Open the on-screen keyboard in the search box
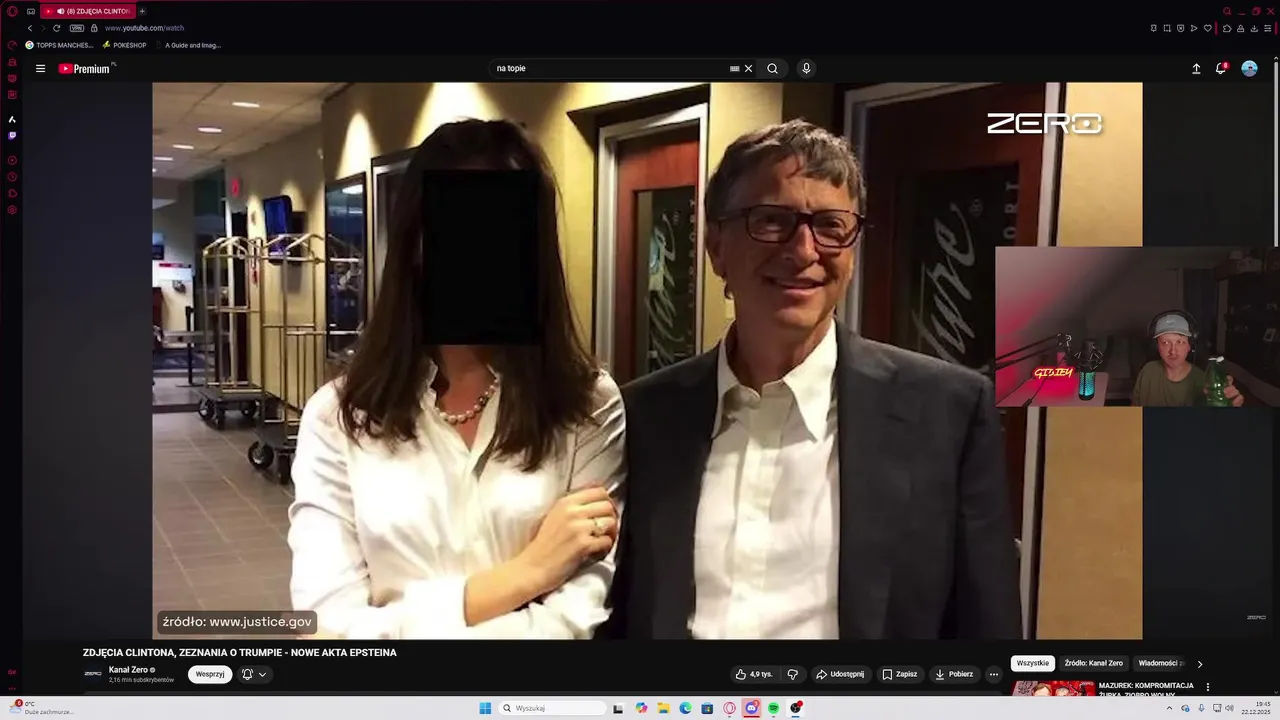This screenshot has width=1280, height=720. coord(735,69)
